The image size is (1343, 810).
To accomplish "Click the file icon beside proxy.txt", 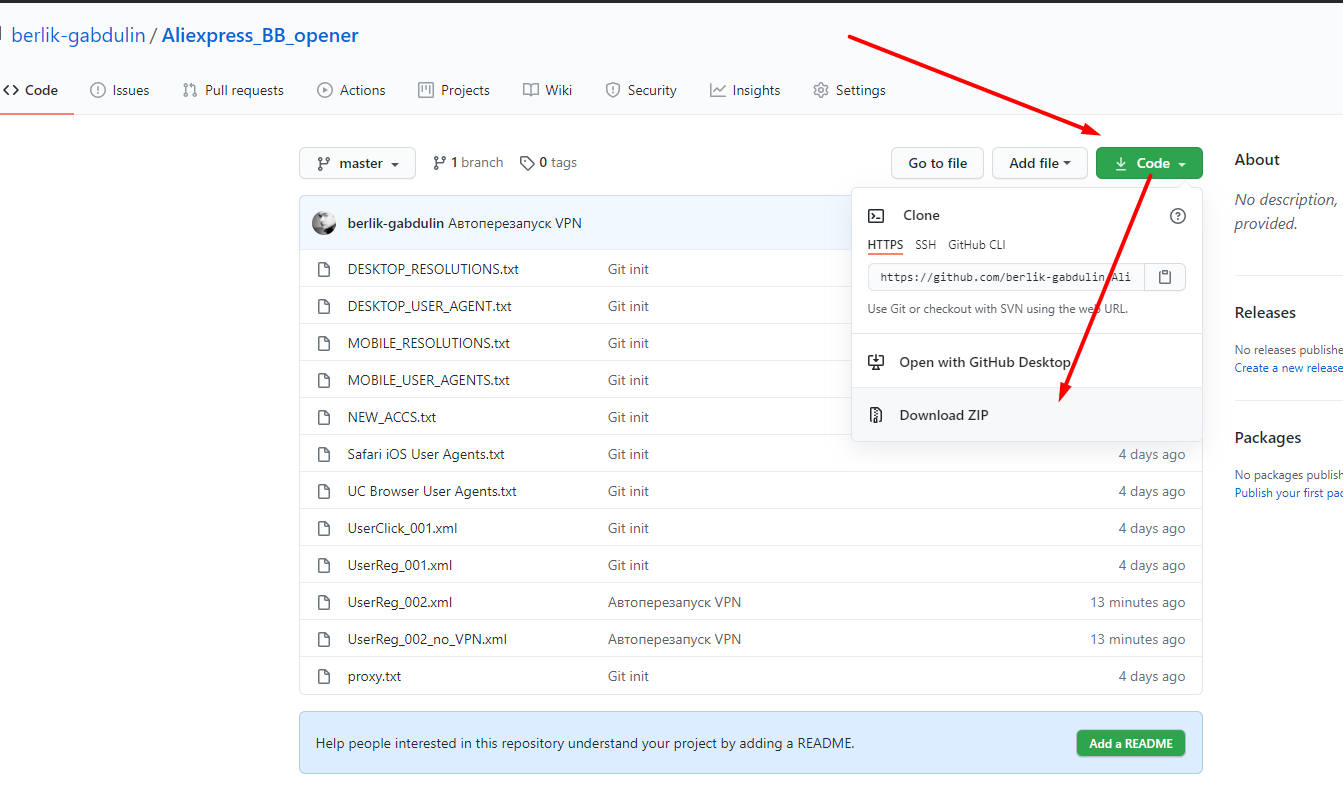I will [324, 676].
